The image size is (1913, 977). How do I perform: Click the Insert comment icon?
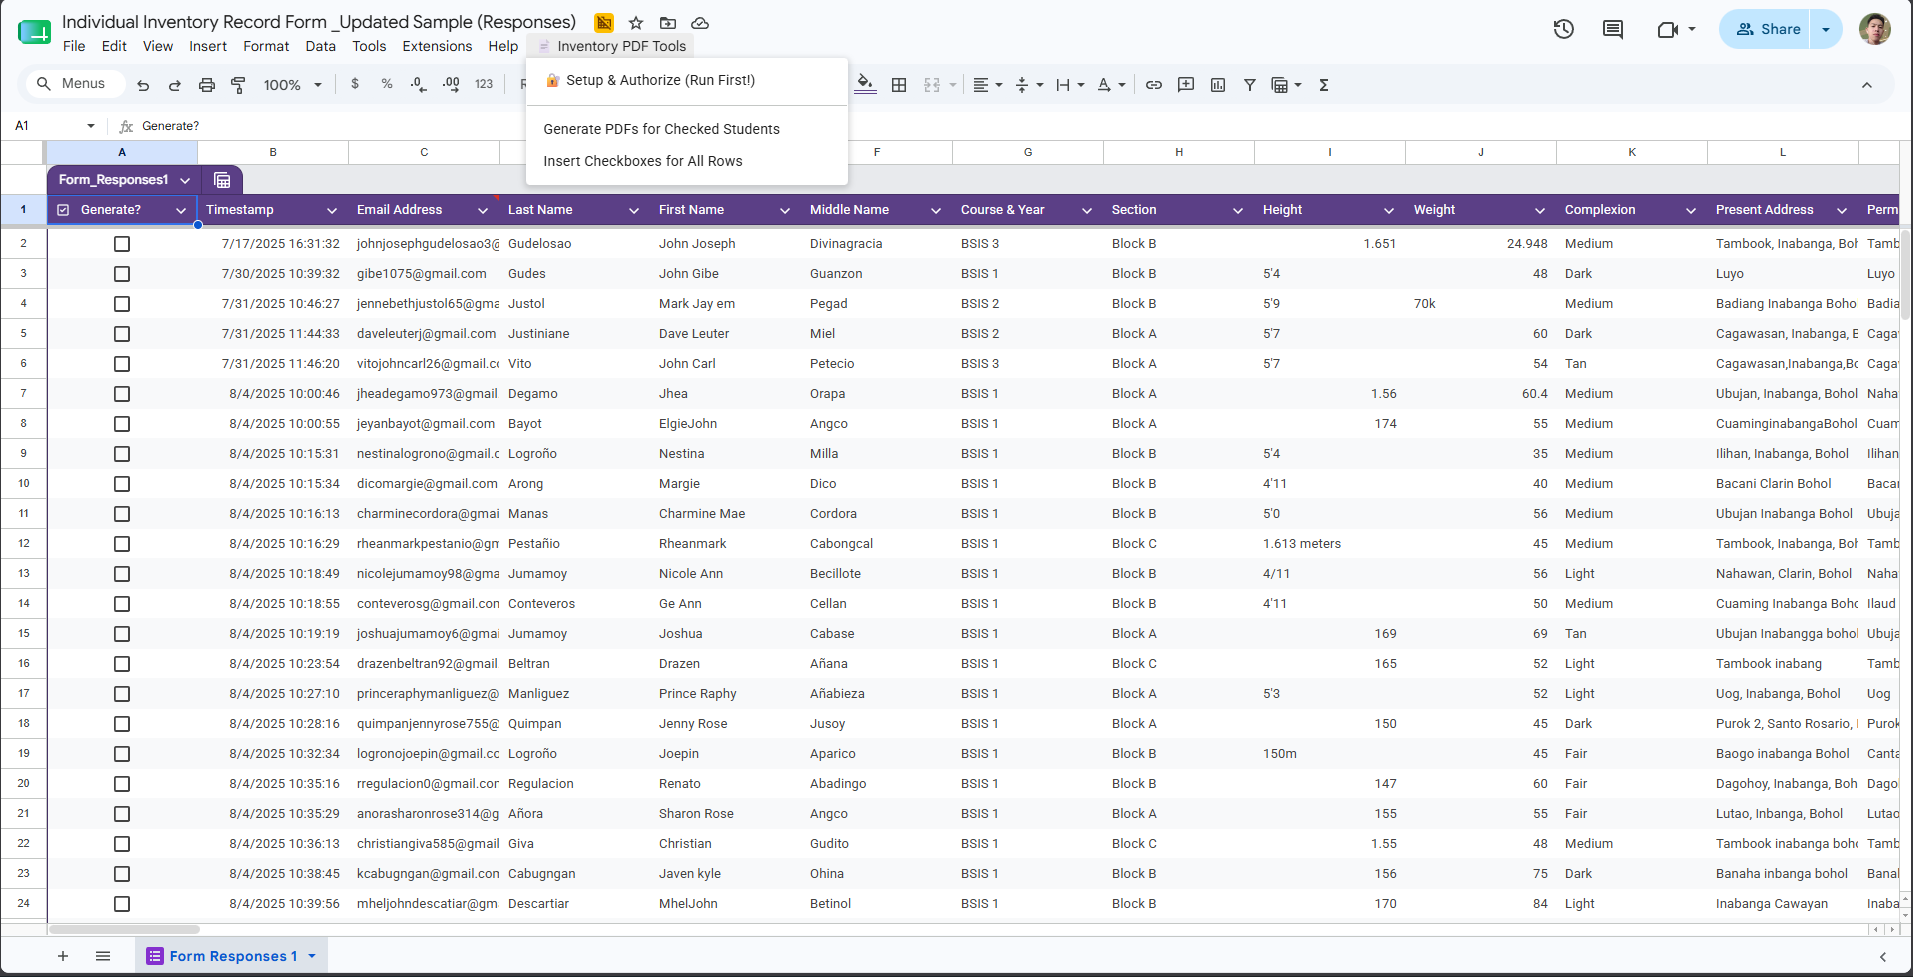pyautogui.click(x=1186, y=85)
